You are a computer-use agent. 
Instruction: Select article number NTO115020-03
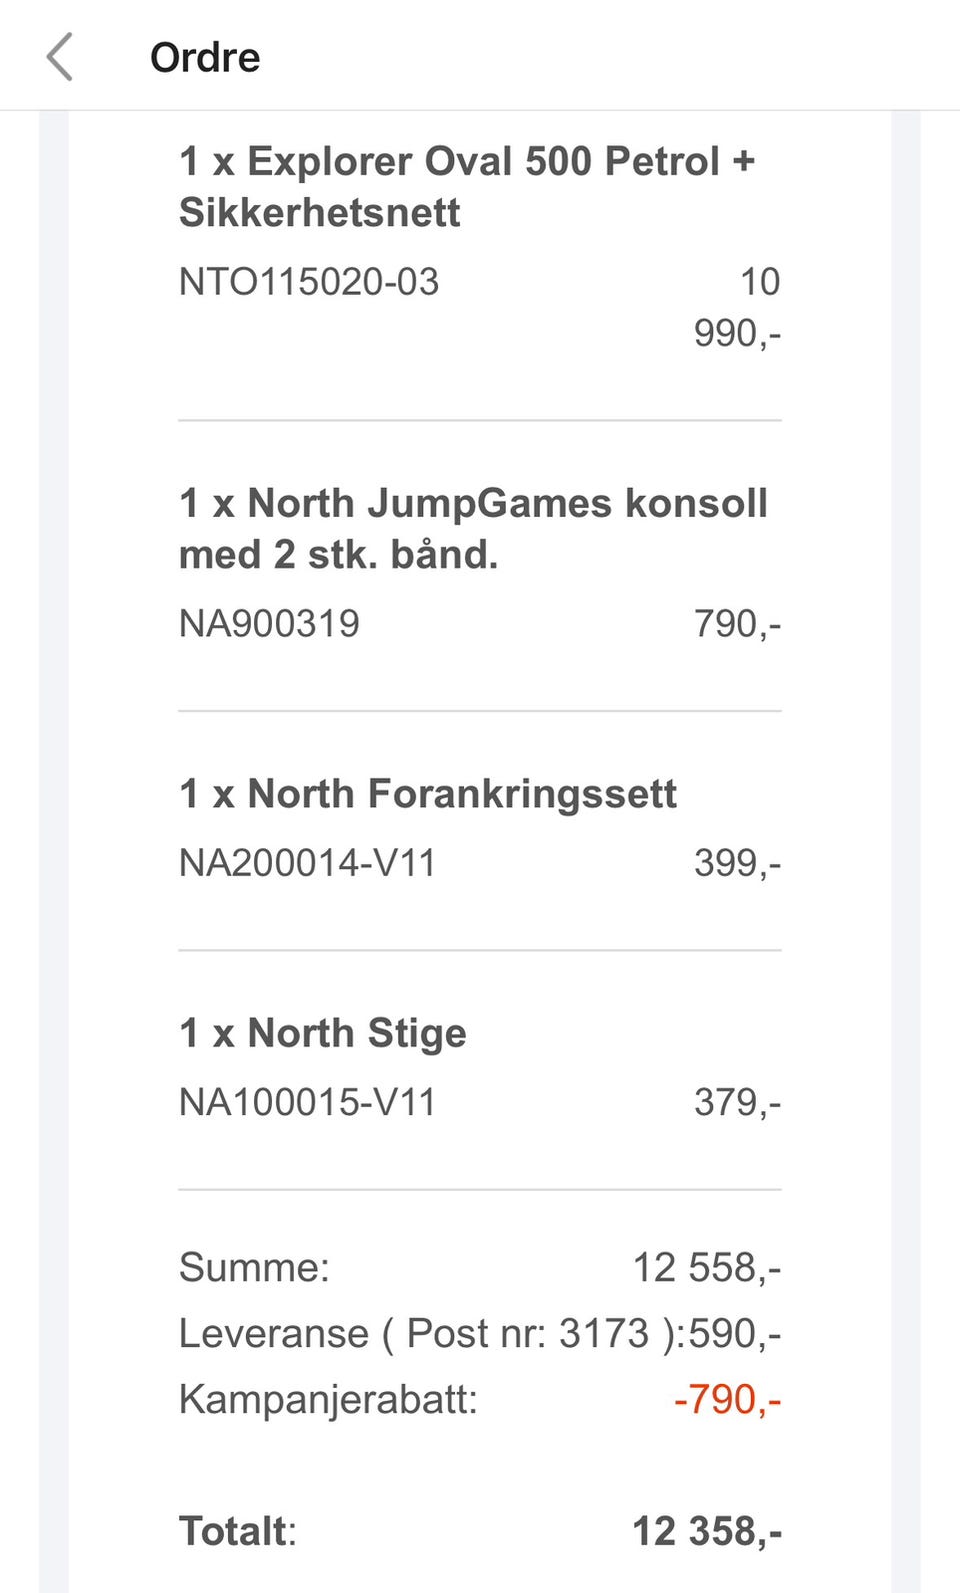pyautogui.click(x=309, y=282)
